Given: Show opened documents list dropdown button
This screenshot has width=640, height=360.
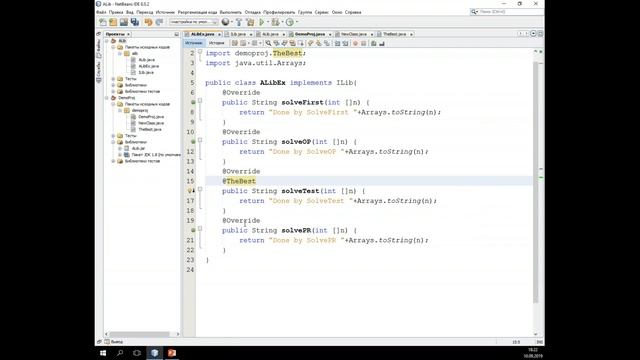Looking at the screenshot, I should pyautogui.click(x=533, y=34).
